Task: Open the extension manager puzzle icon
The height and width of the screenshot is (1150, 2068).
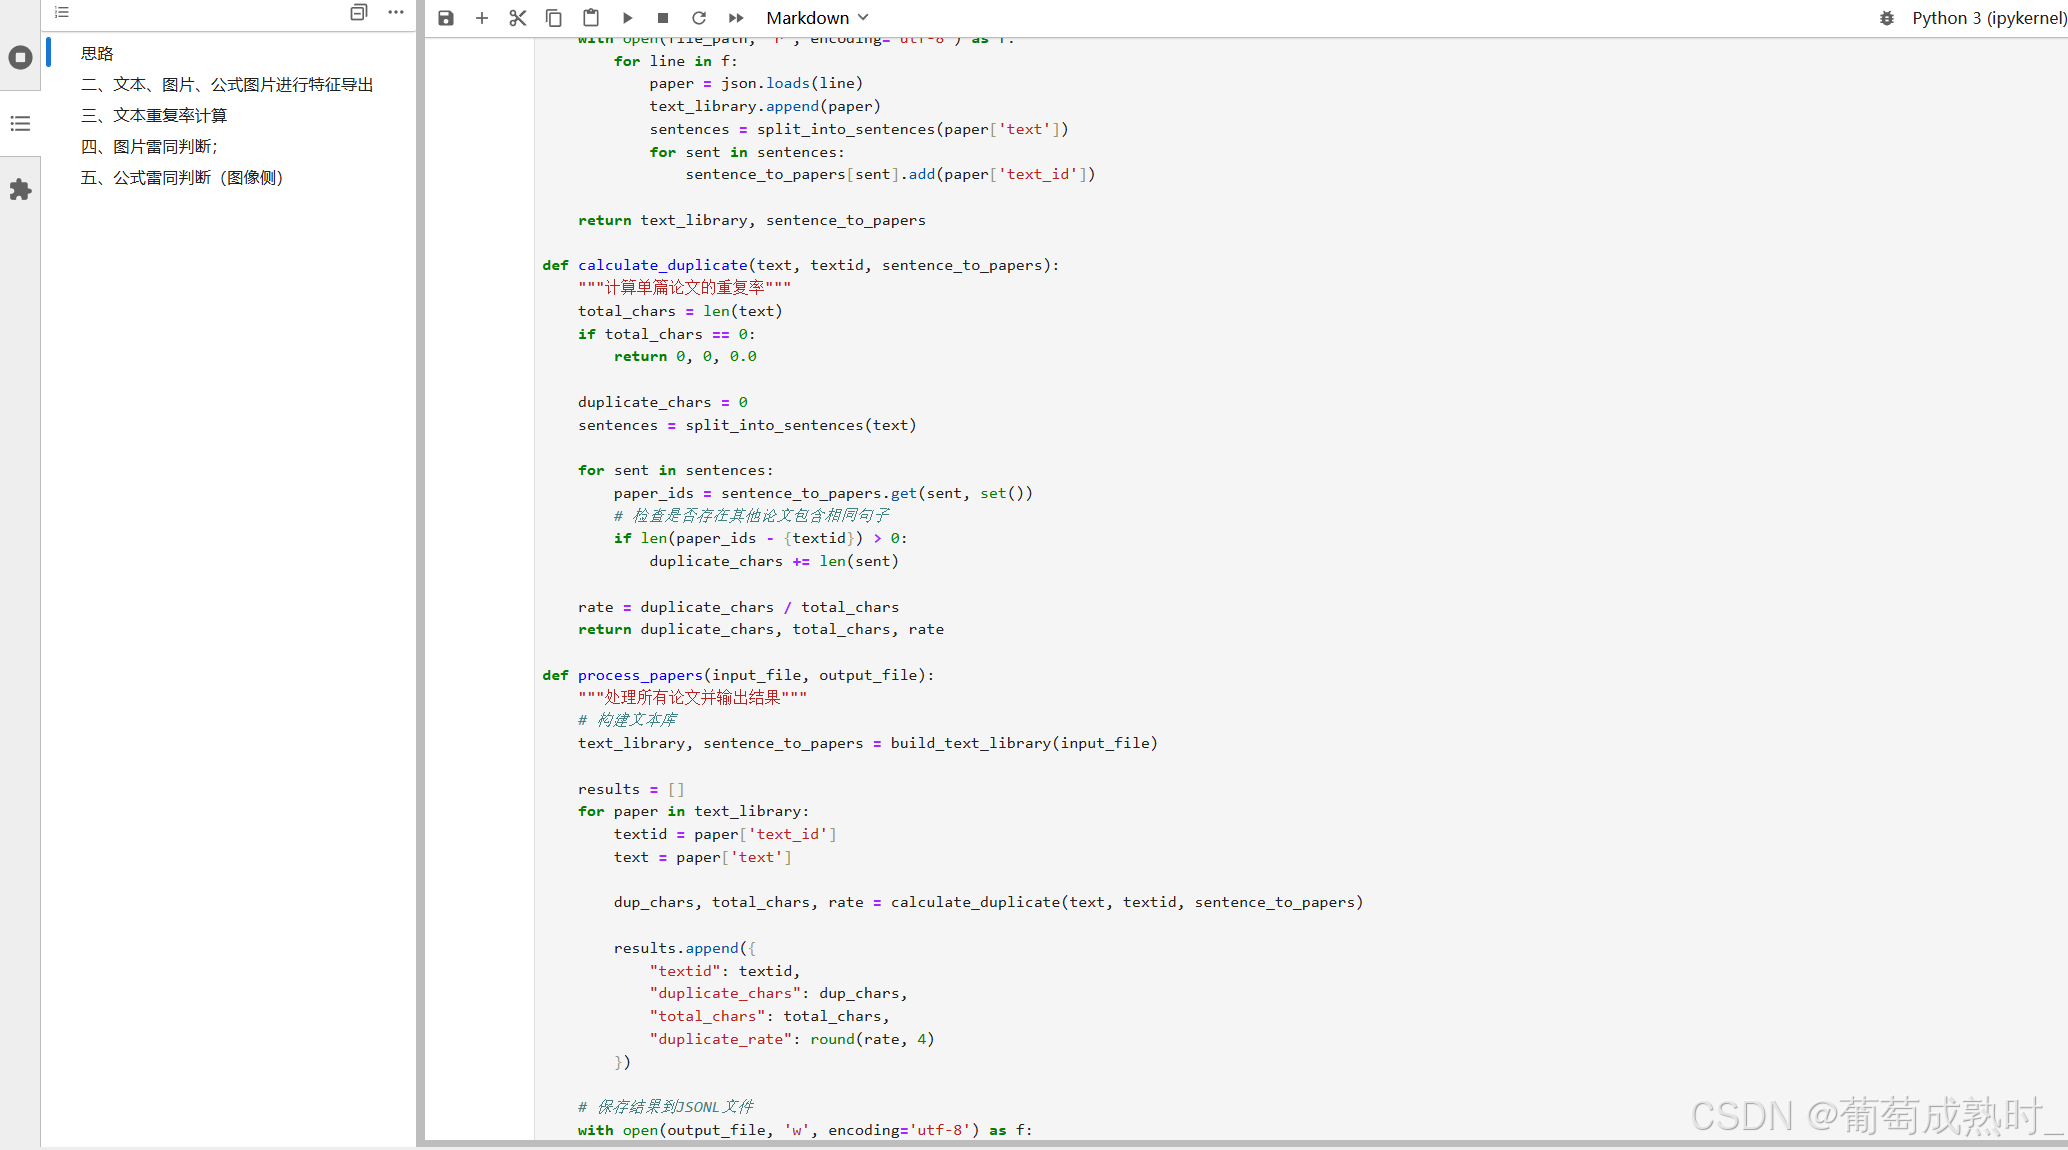Action: point(20,190)
